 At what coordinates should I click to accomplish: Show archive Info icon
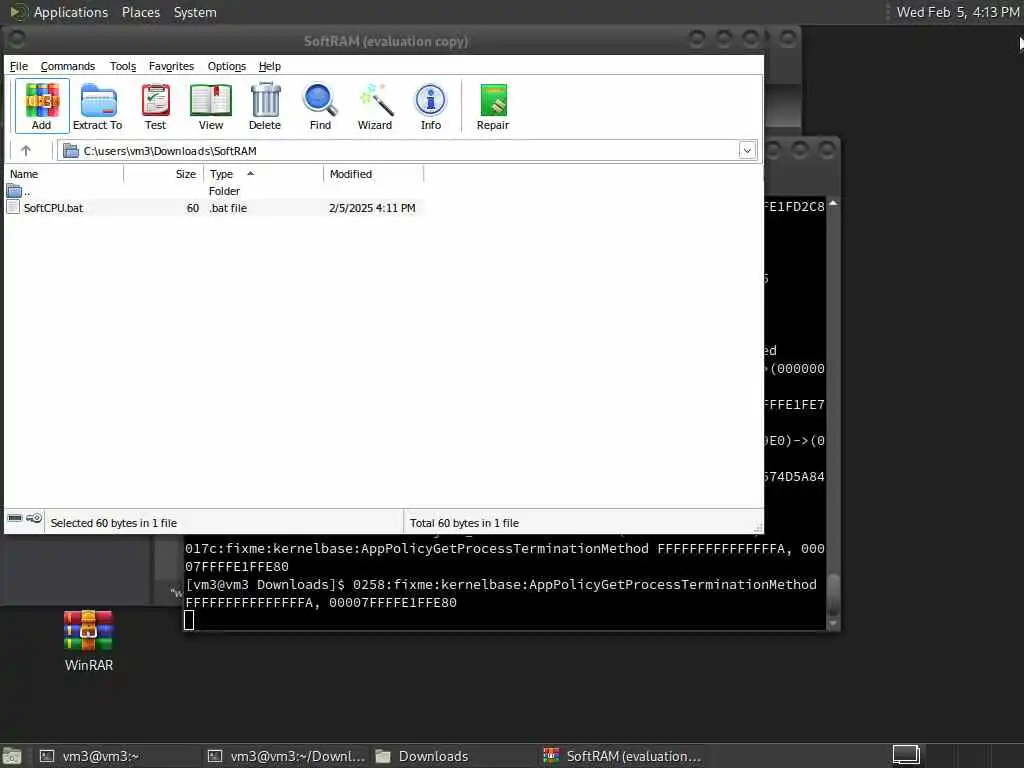click(430, 106)
